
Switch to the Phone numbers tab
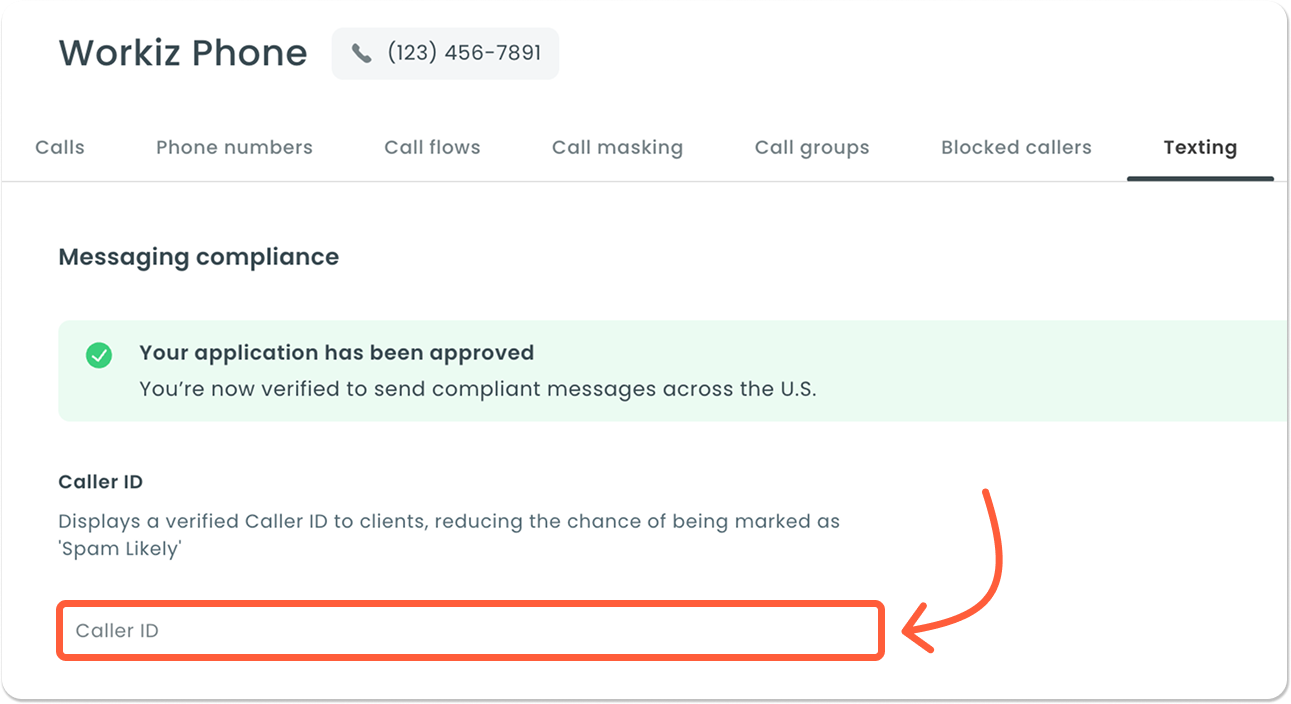[x=234, y=148]
